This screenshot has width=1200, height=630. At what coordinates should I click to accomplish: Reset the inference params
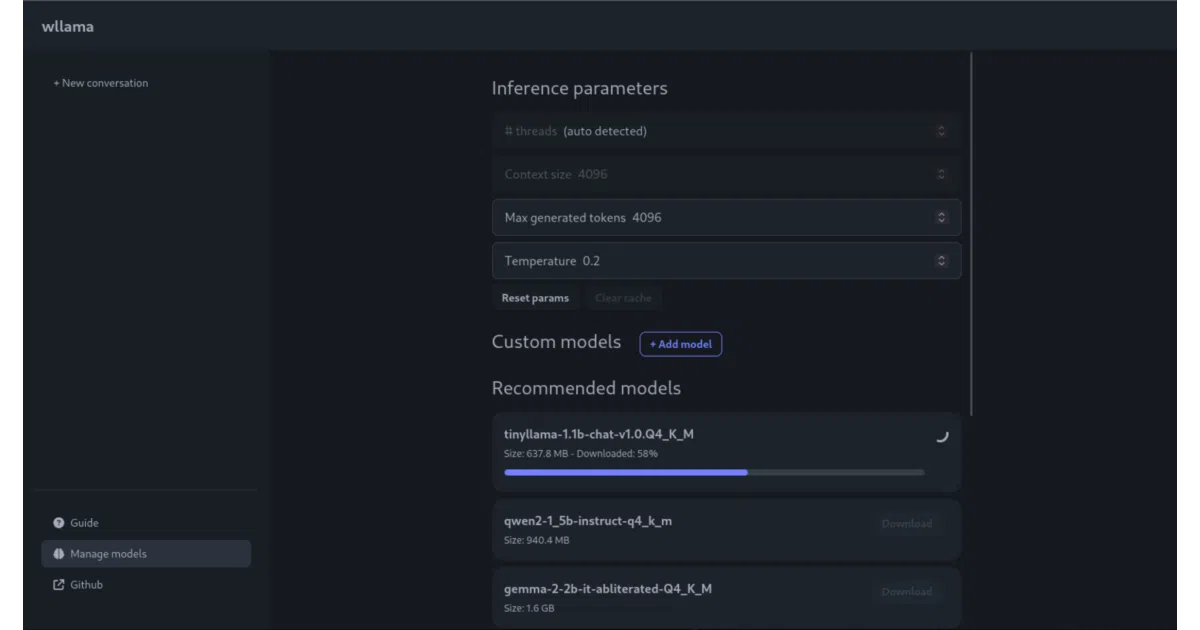[x=535, y=298]
